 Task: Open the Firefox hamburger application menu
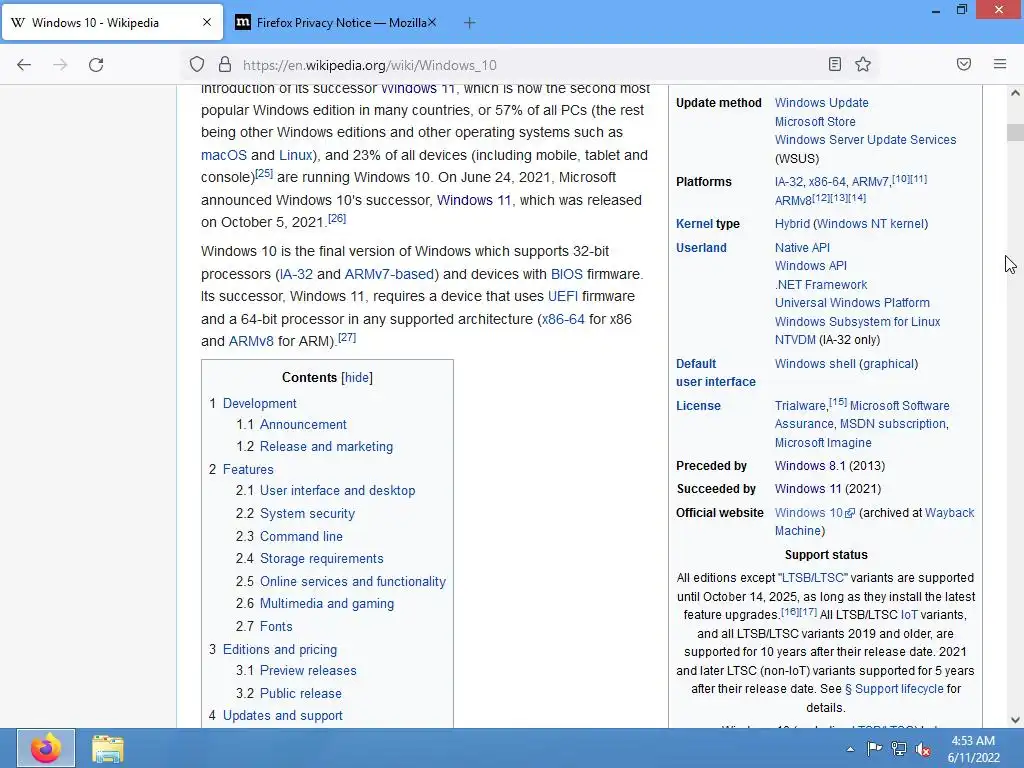(x=999, y=64)
